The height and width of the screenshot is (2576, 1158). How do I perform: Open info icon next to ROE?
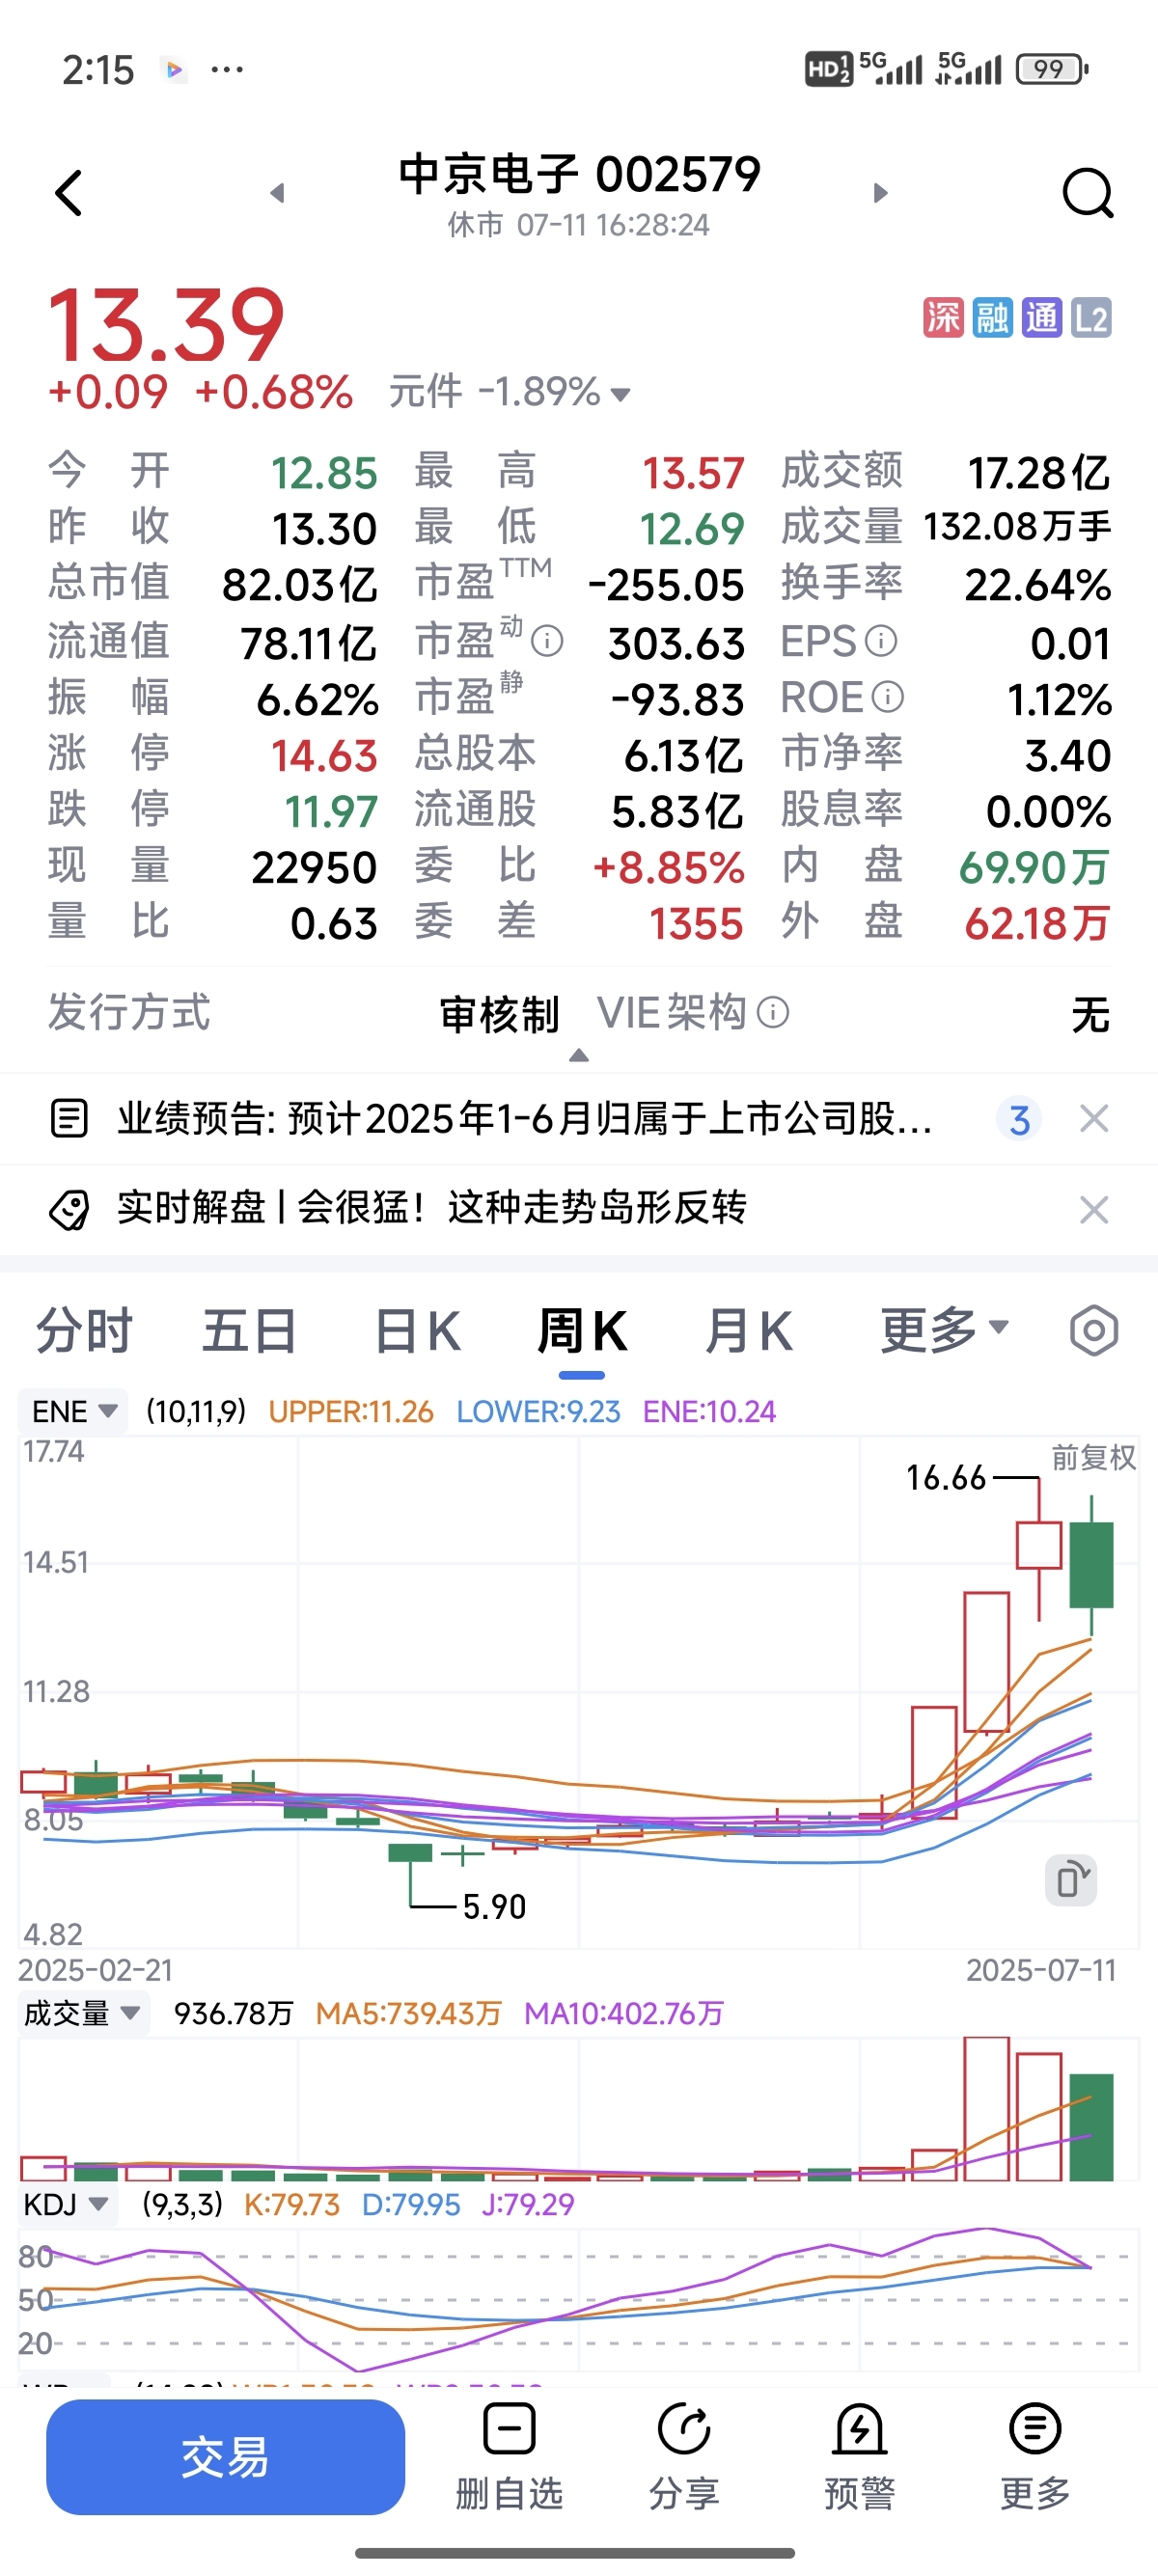coord(888,697)
